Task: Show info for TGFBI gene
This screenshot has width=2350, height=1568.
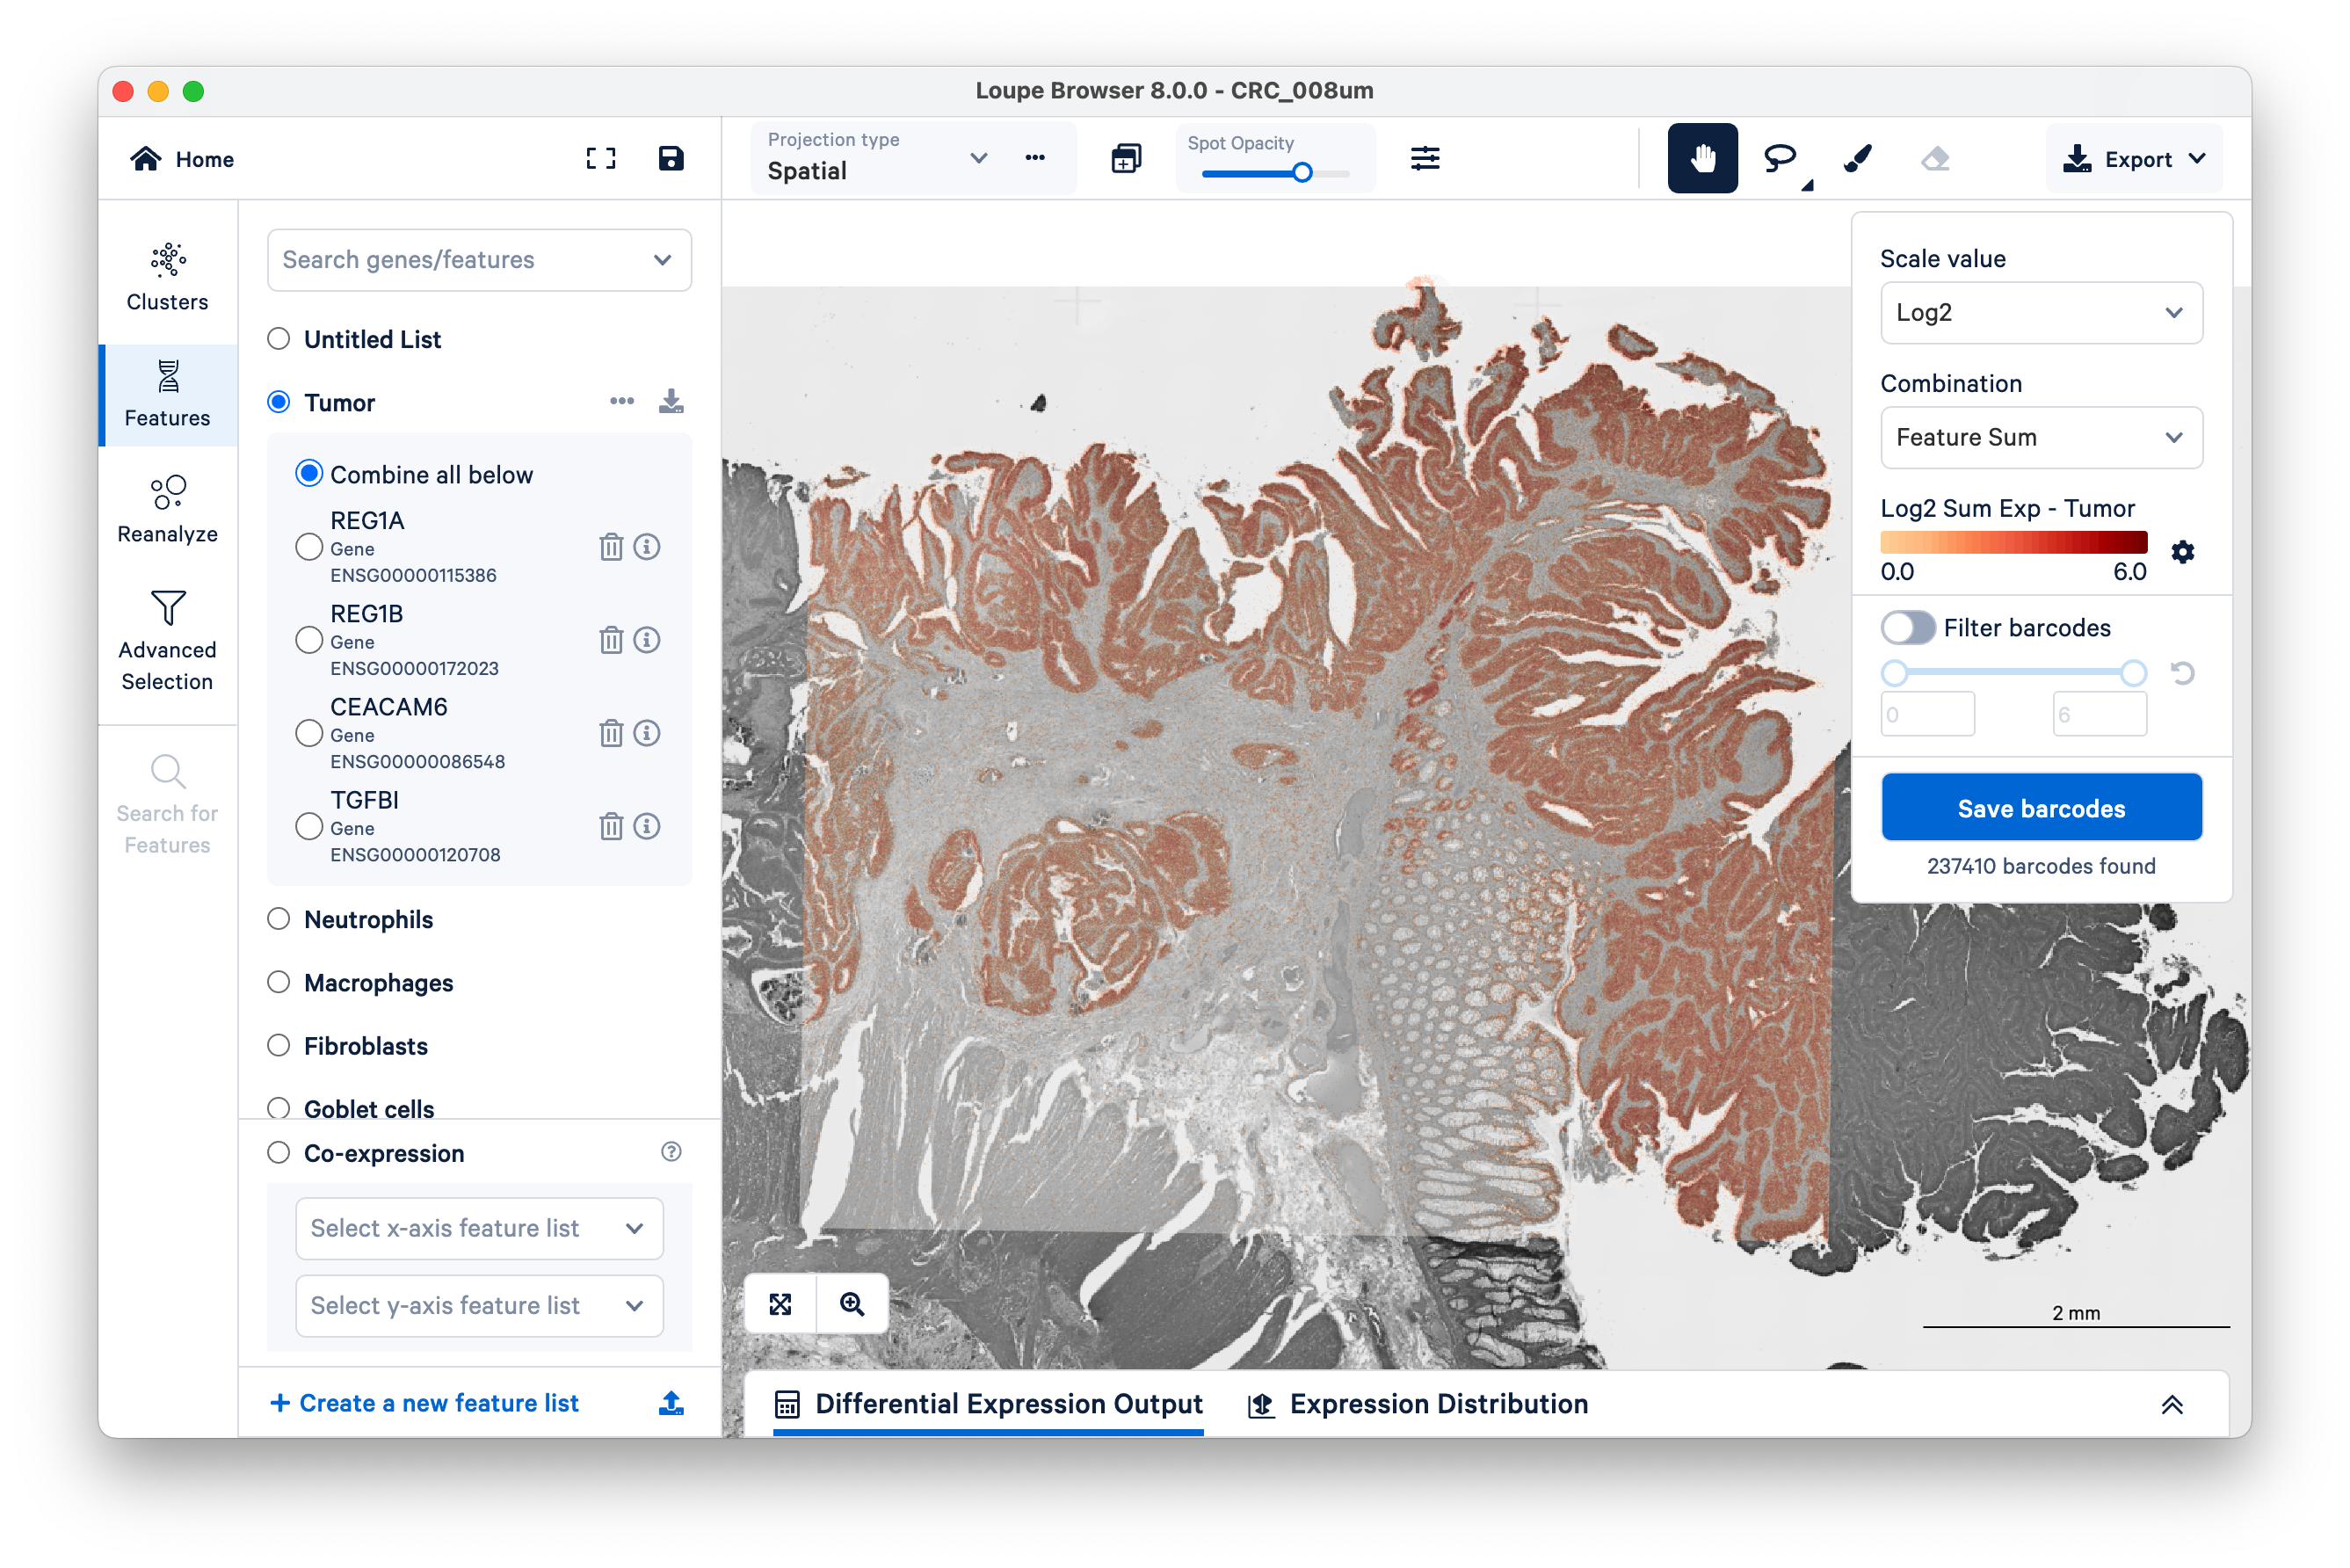Action: point(647,826)
